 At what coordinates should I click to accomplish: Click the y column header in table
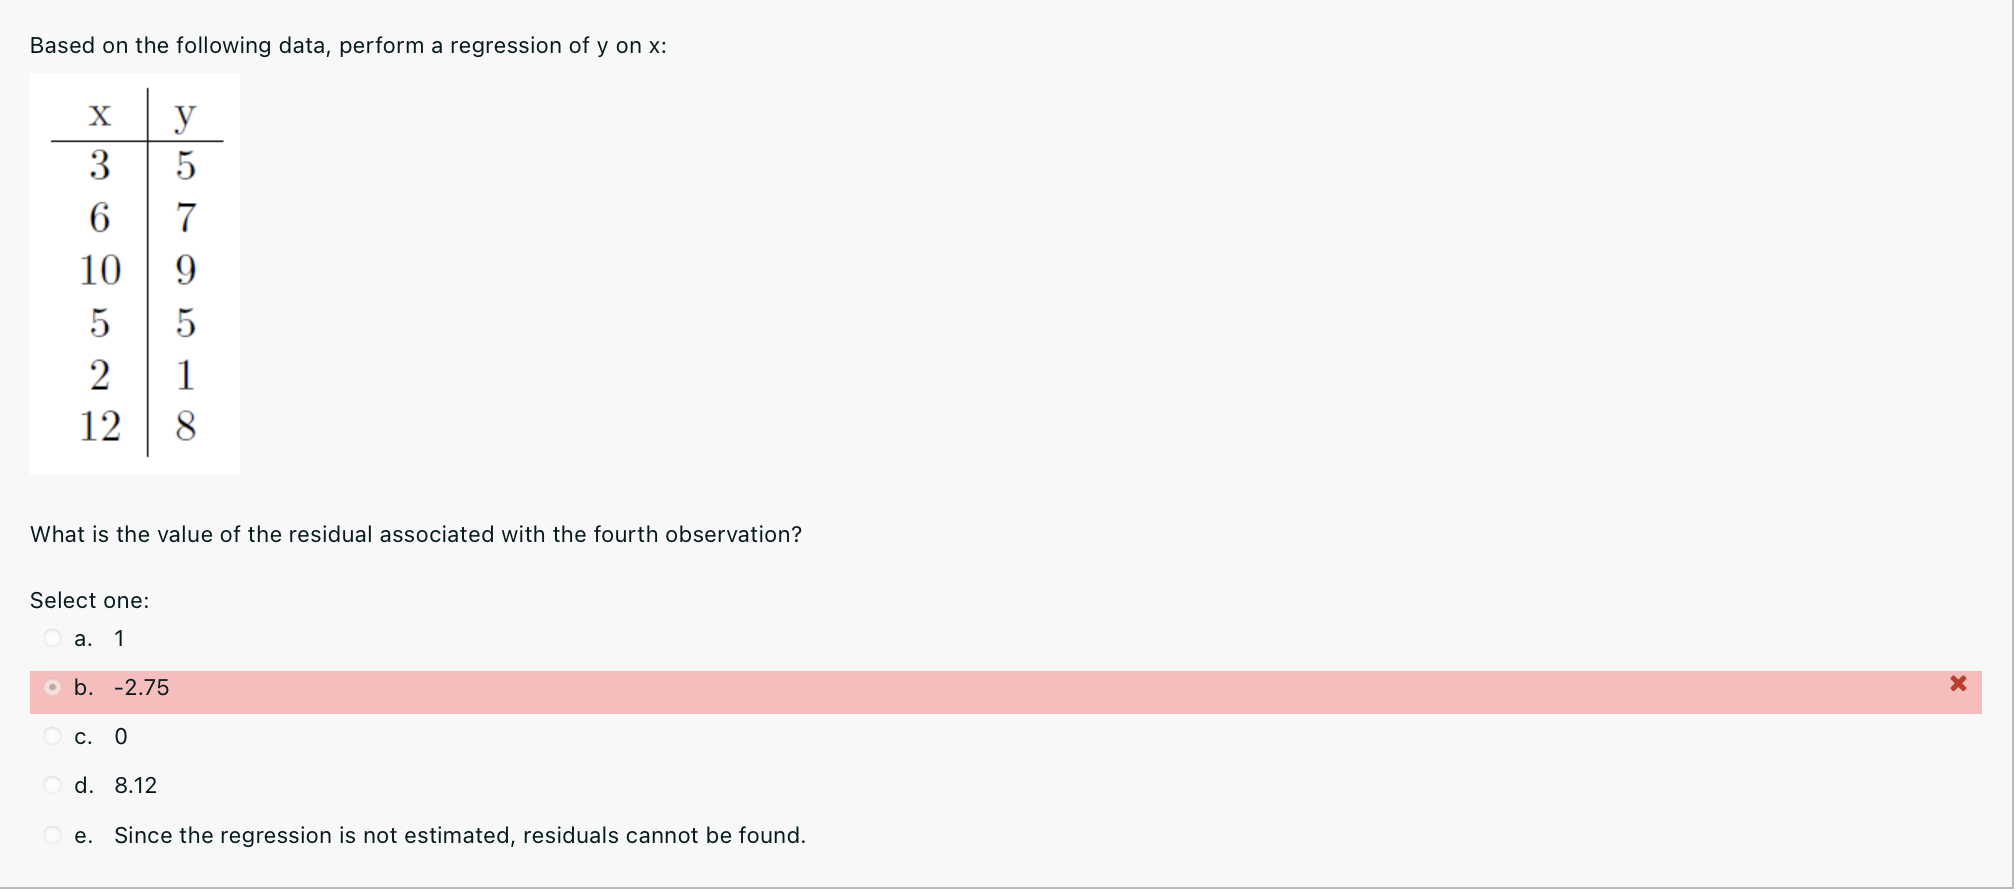185,117
